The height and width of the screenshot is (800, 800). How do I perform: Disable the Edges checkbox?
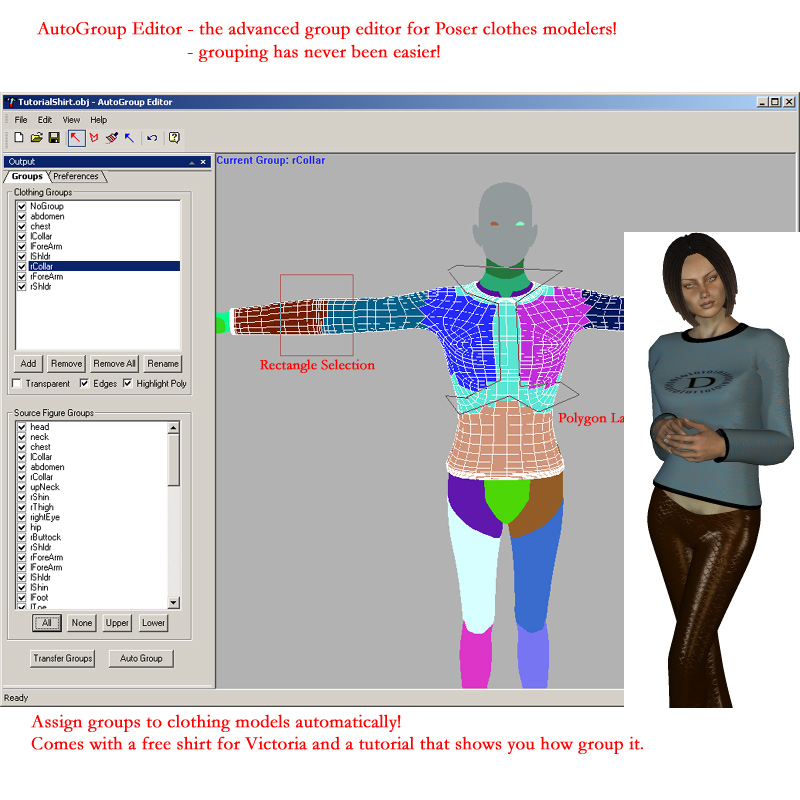tap(84, 383)
